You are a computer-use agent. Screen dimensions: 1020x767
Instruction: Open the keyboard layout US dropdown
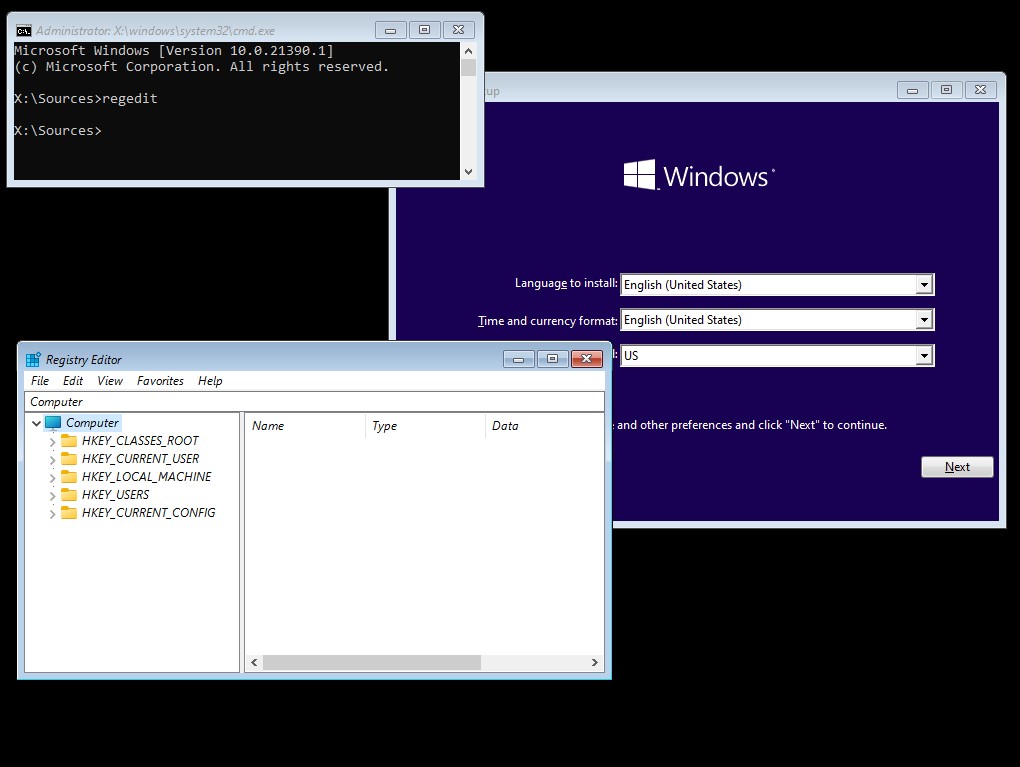click(x=924, y=355)
